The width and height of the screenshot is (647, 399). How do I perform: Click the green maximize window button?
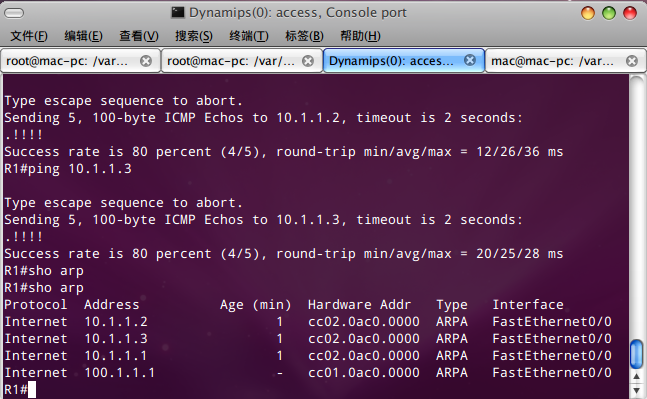click(x=609, y=13)
